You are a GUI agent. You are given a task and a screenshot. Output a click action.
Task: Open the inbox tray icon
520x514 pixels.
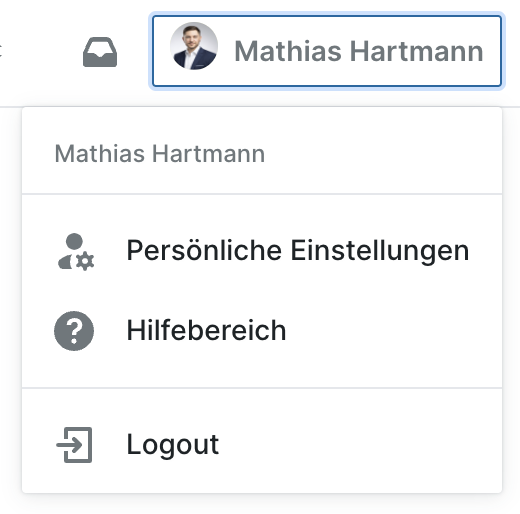(100, 52)
